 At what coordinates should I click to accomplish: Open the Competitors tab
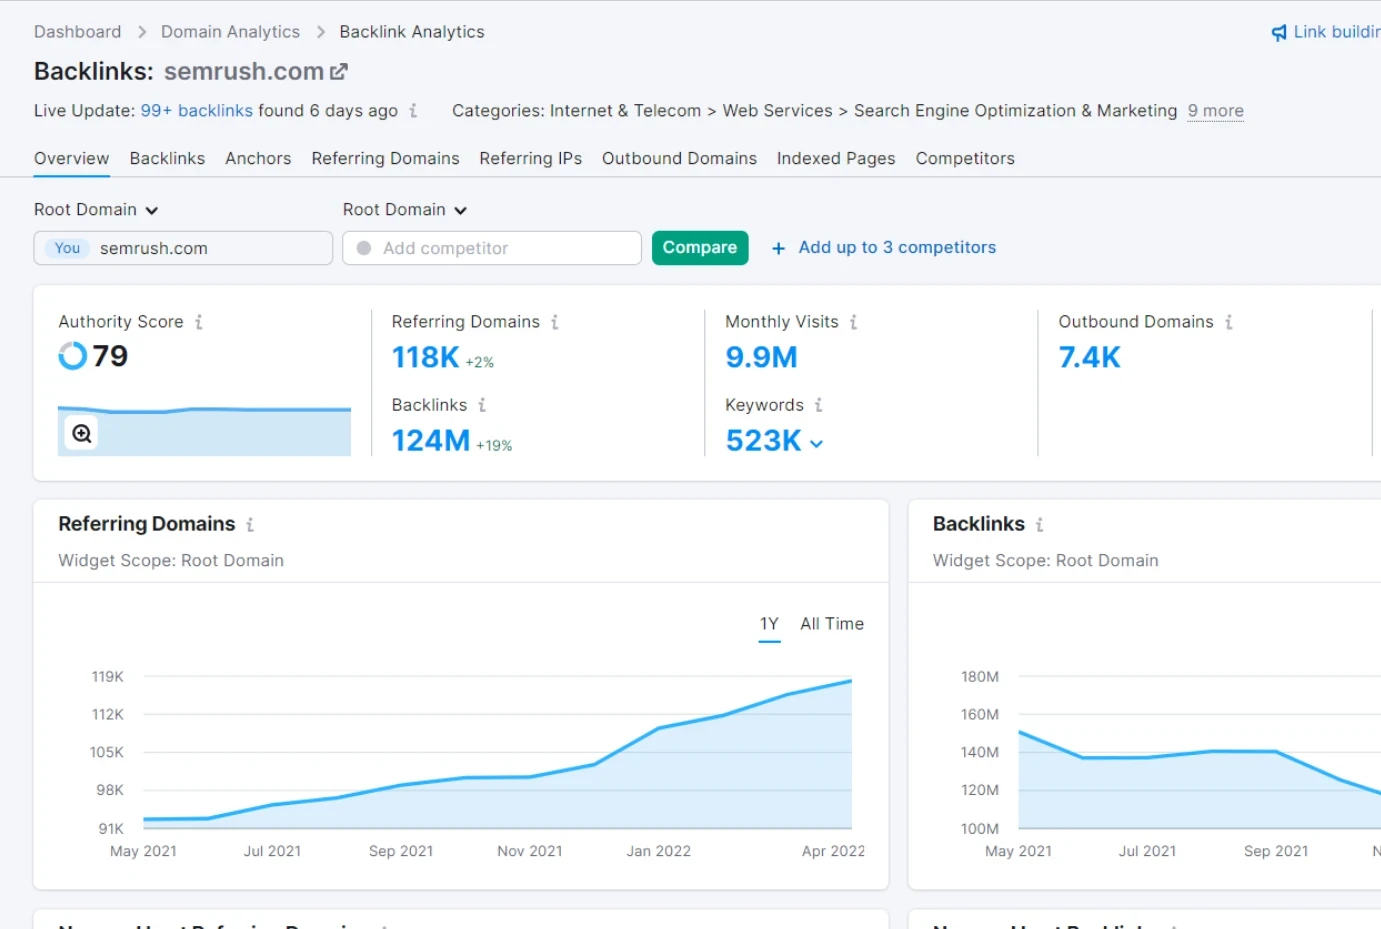click(x=964, y=158)
